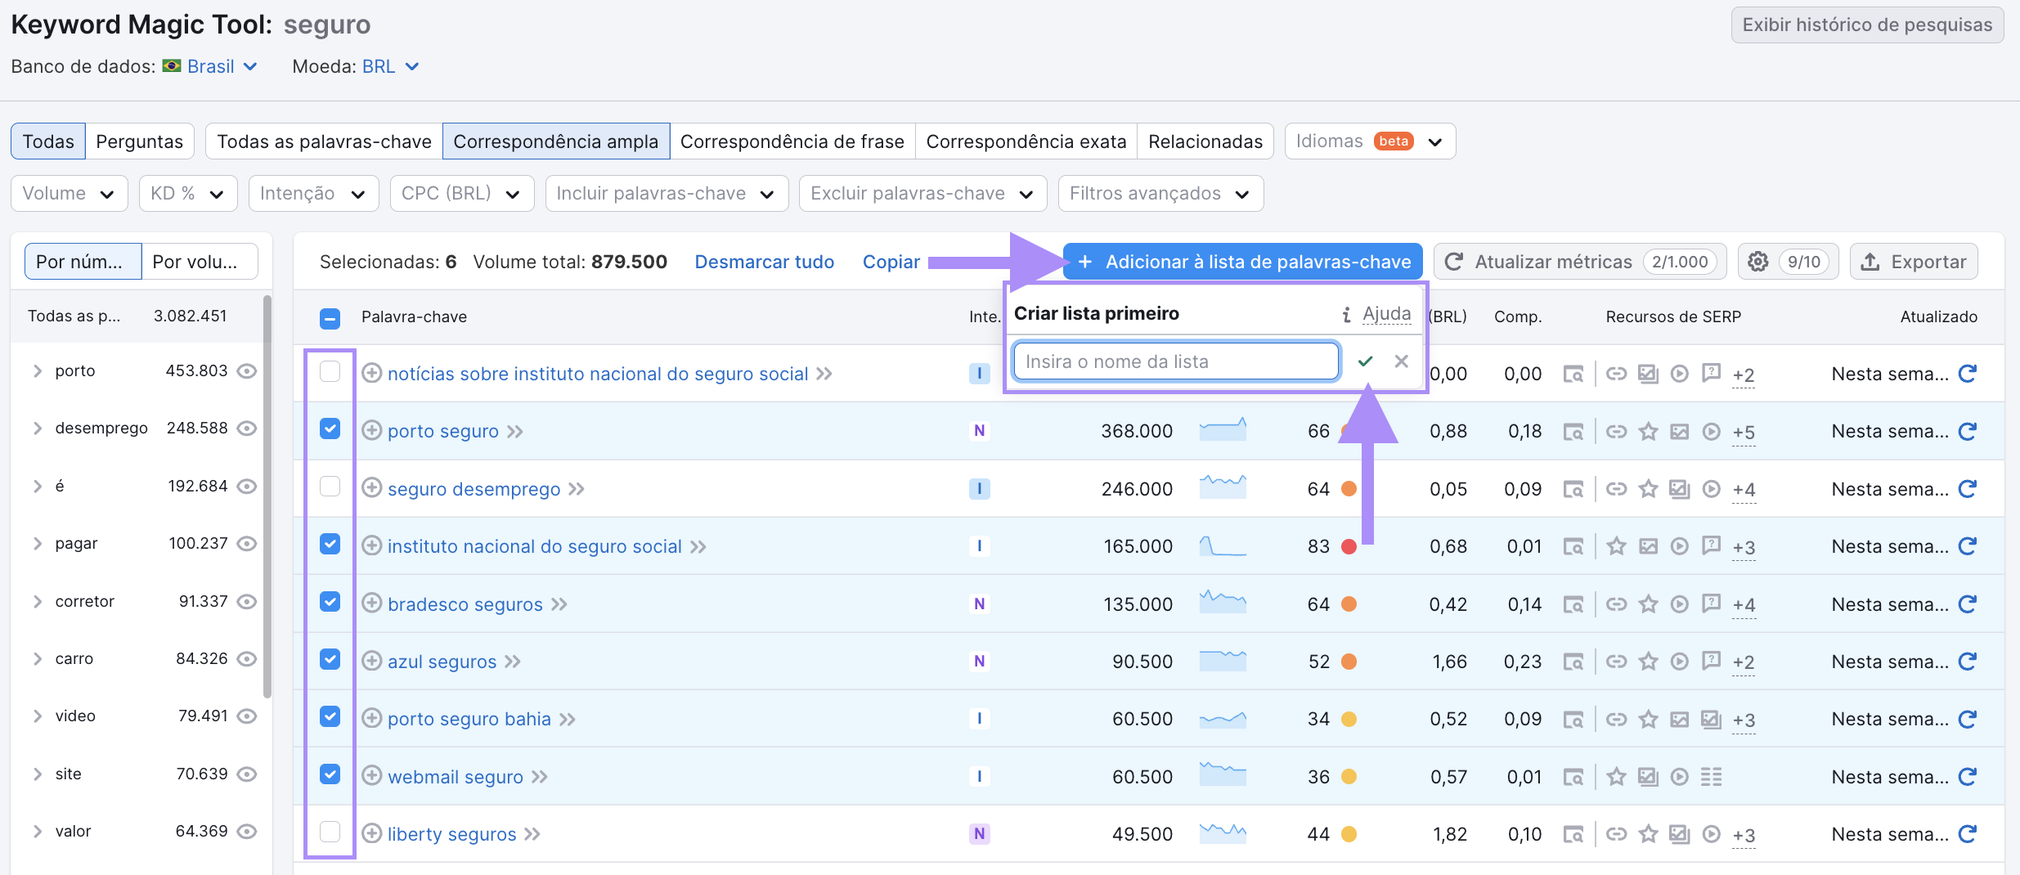
Task: Add porto seguro keyword via plus icon
Action: (372, 431)
